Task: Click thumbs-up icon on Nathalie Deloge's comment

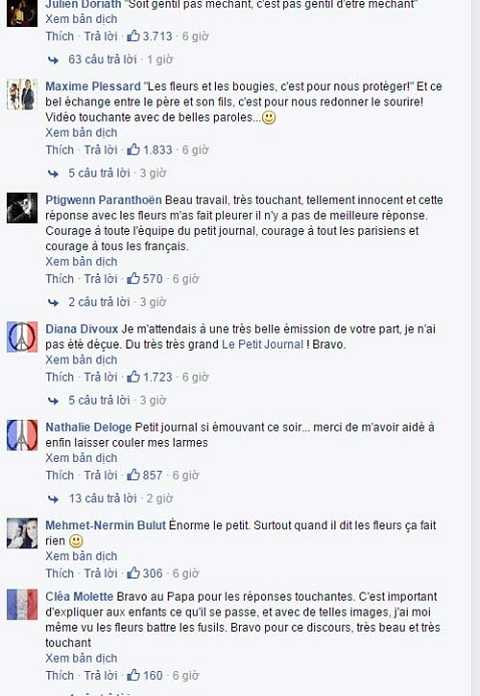Action: pos(133,475)
